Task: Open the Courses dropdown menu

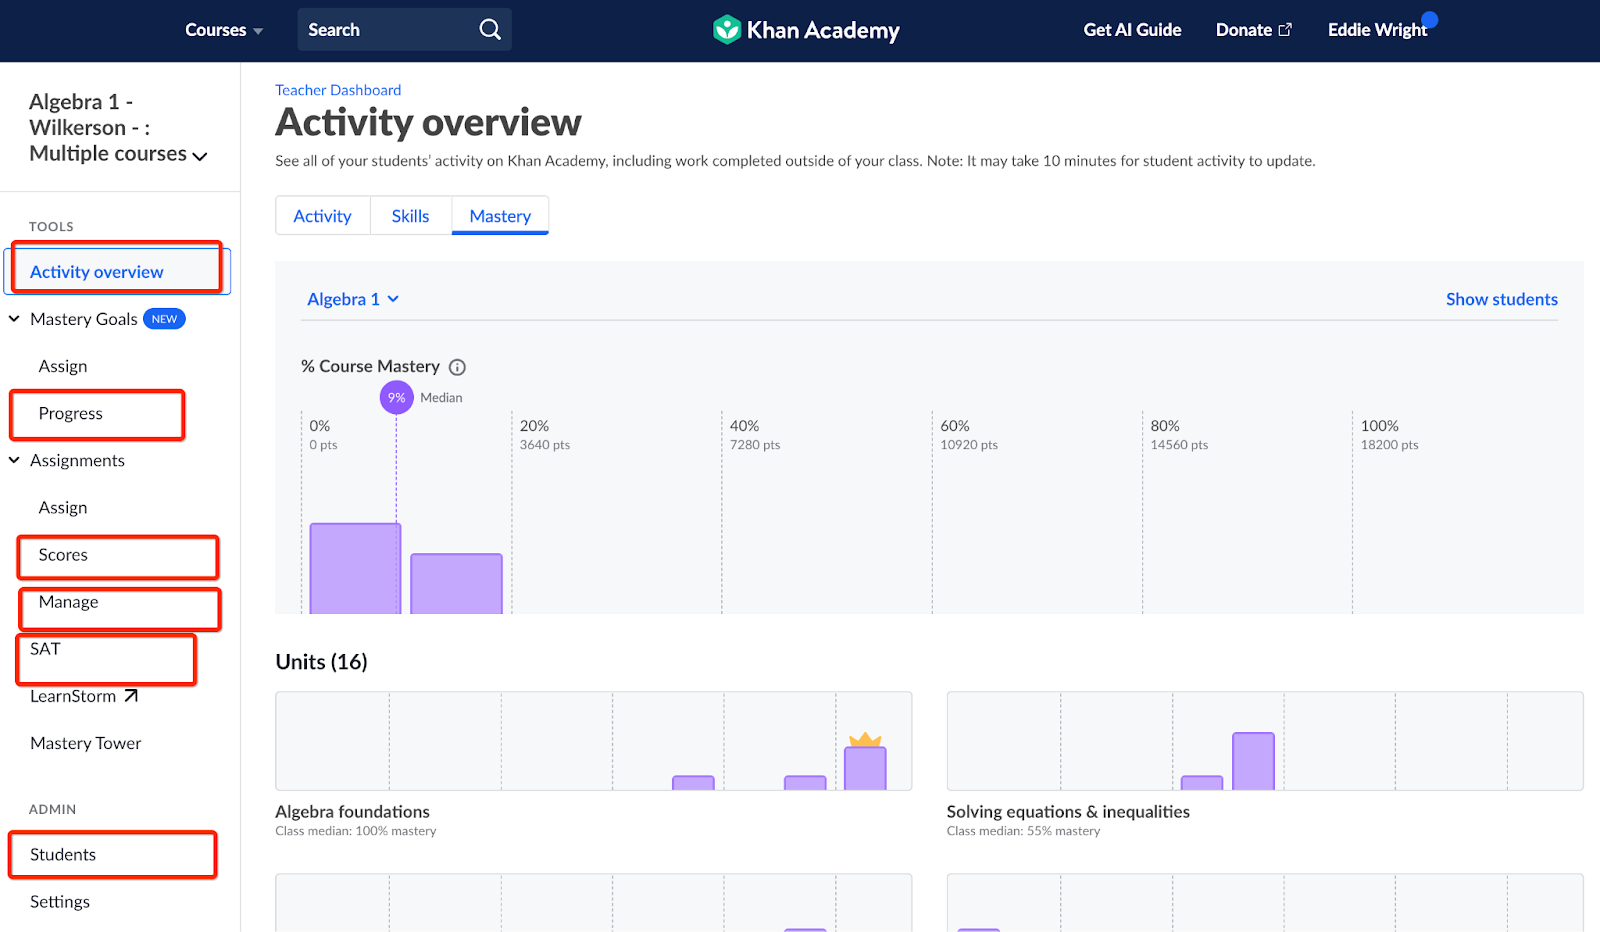Action: 224,30
